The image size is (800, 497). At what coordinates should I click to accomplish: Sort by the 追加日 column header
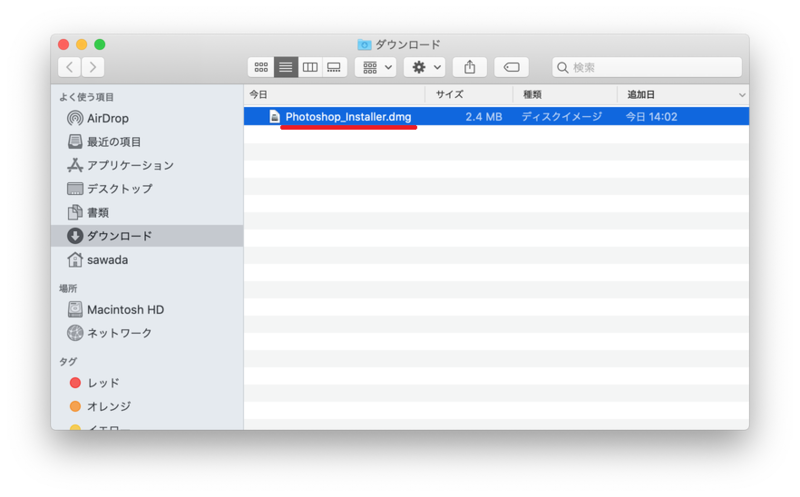[x=683, y=94]
